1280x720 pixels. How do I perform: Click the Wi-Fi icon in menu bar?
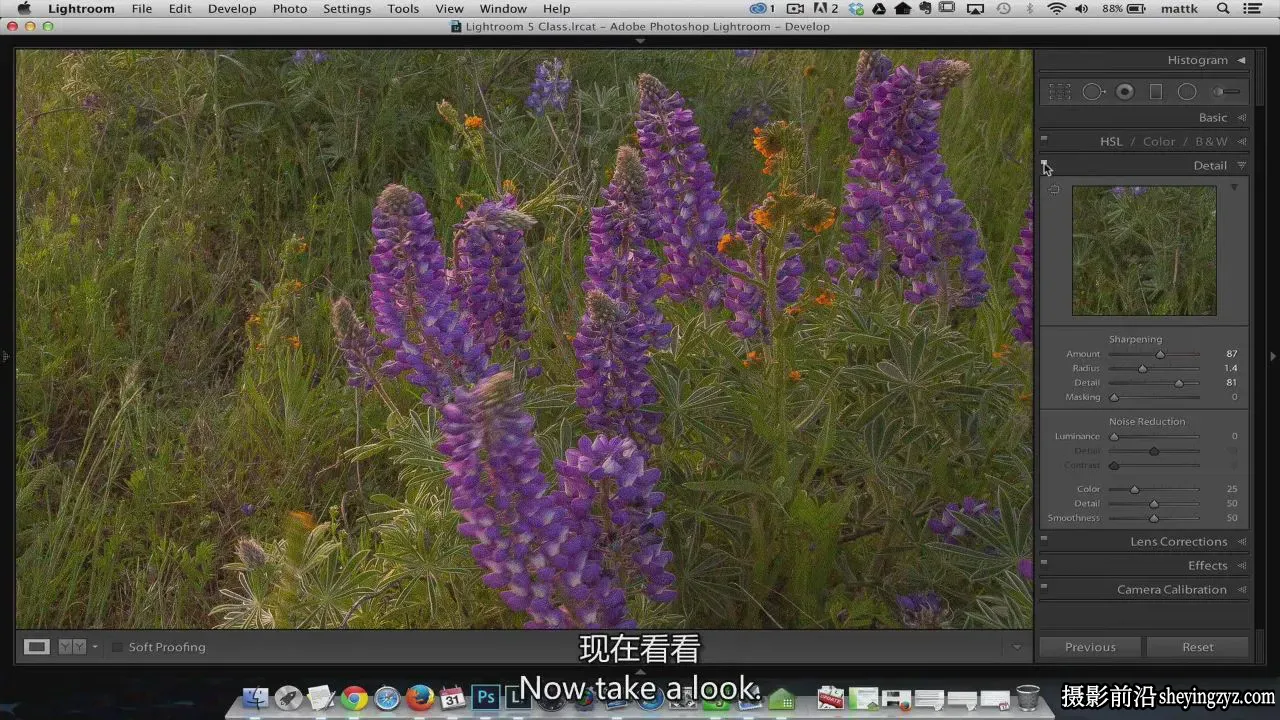pyautogui.click(x=1056, y=9)
